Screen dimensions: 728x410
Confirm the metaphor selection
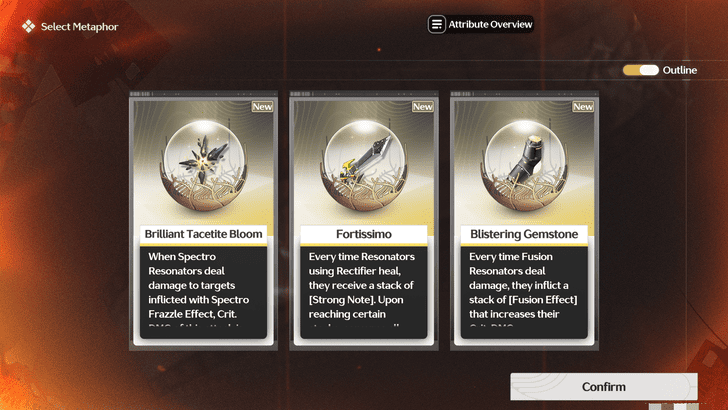coord(604,387)
